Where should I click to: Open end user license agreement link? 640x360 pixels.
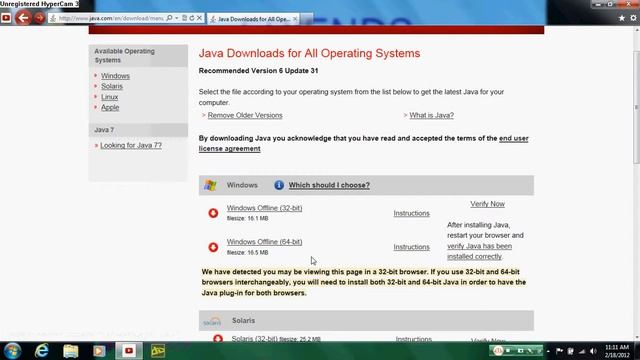click(363, 143)
